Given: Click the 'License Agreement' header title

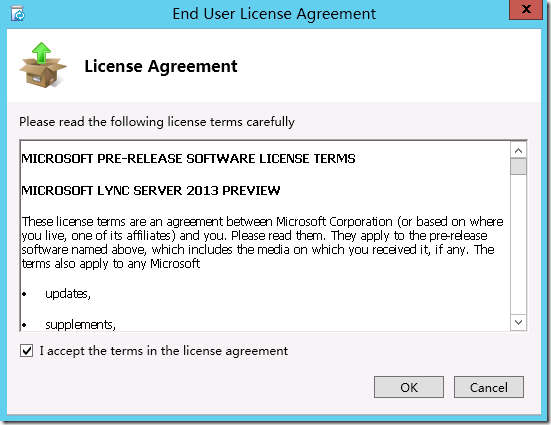Looking at the screenshot, I should click(161, 66).
